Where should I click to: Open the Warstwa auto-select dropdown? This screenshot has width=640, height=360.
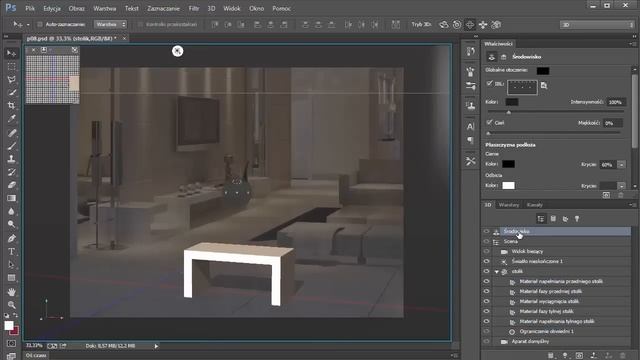(x=110, y=24)
